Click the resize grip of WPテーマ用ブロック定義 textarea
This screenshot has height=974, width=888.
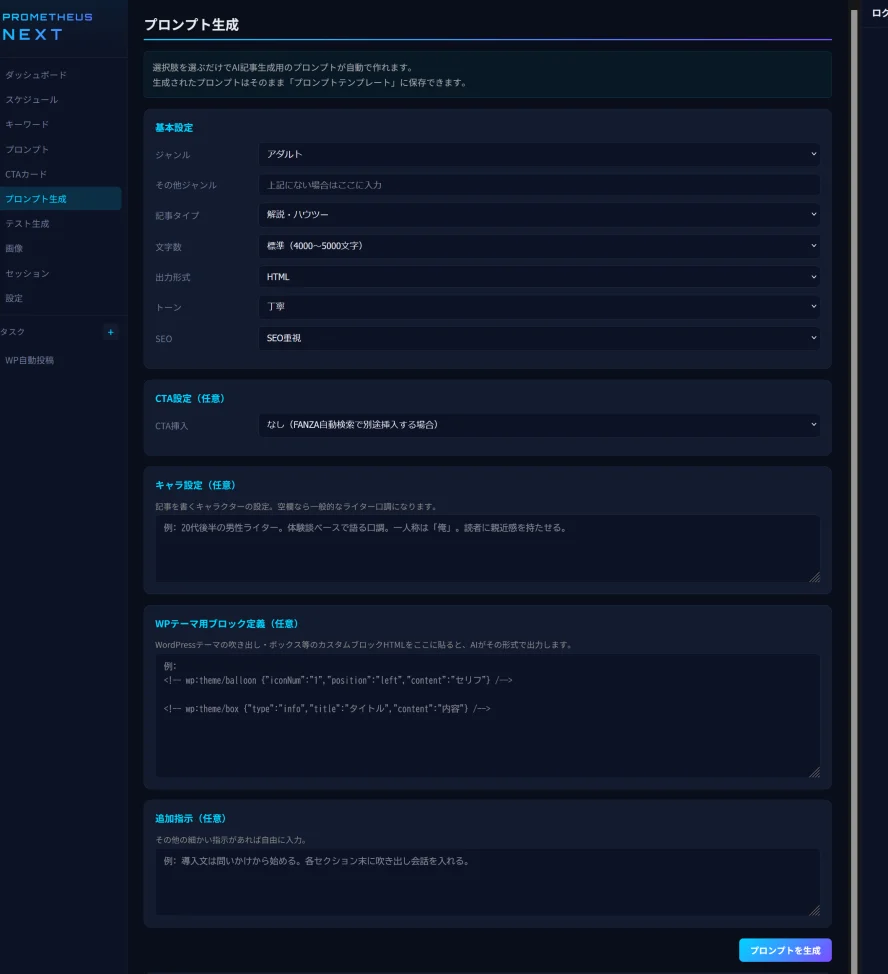(x=815, y=772)
